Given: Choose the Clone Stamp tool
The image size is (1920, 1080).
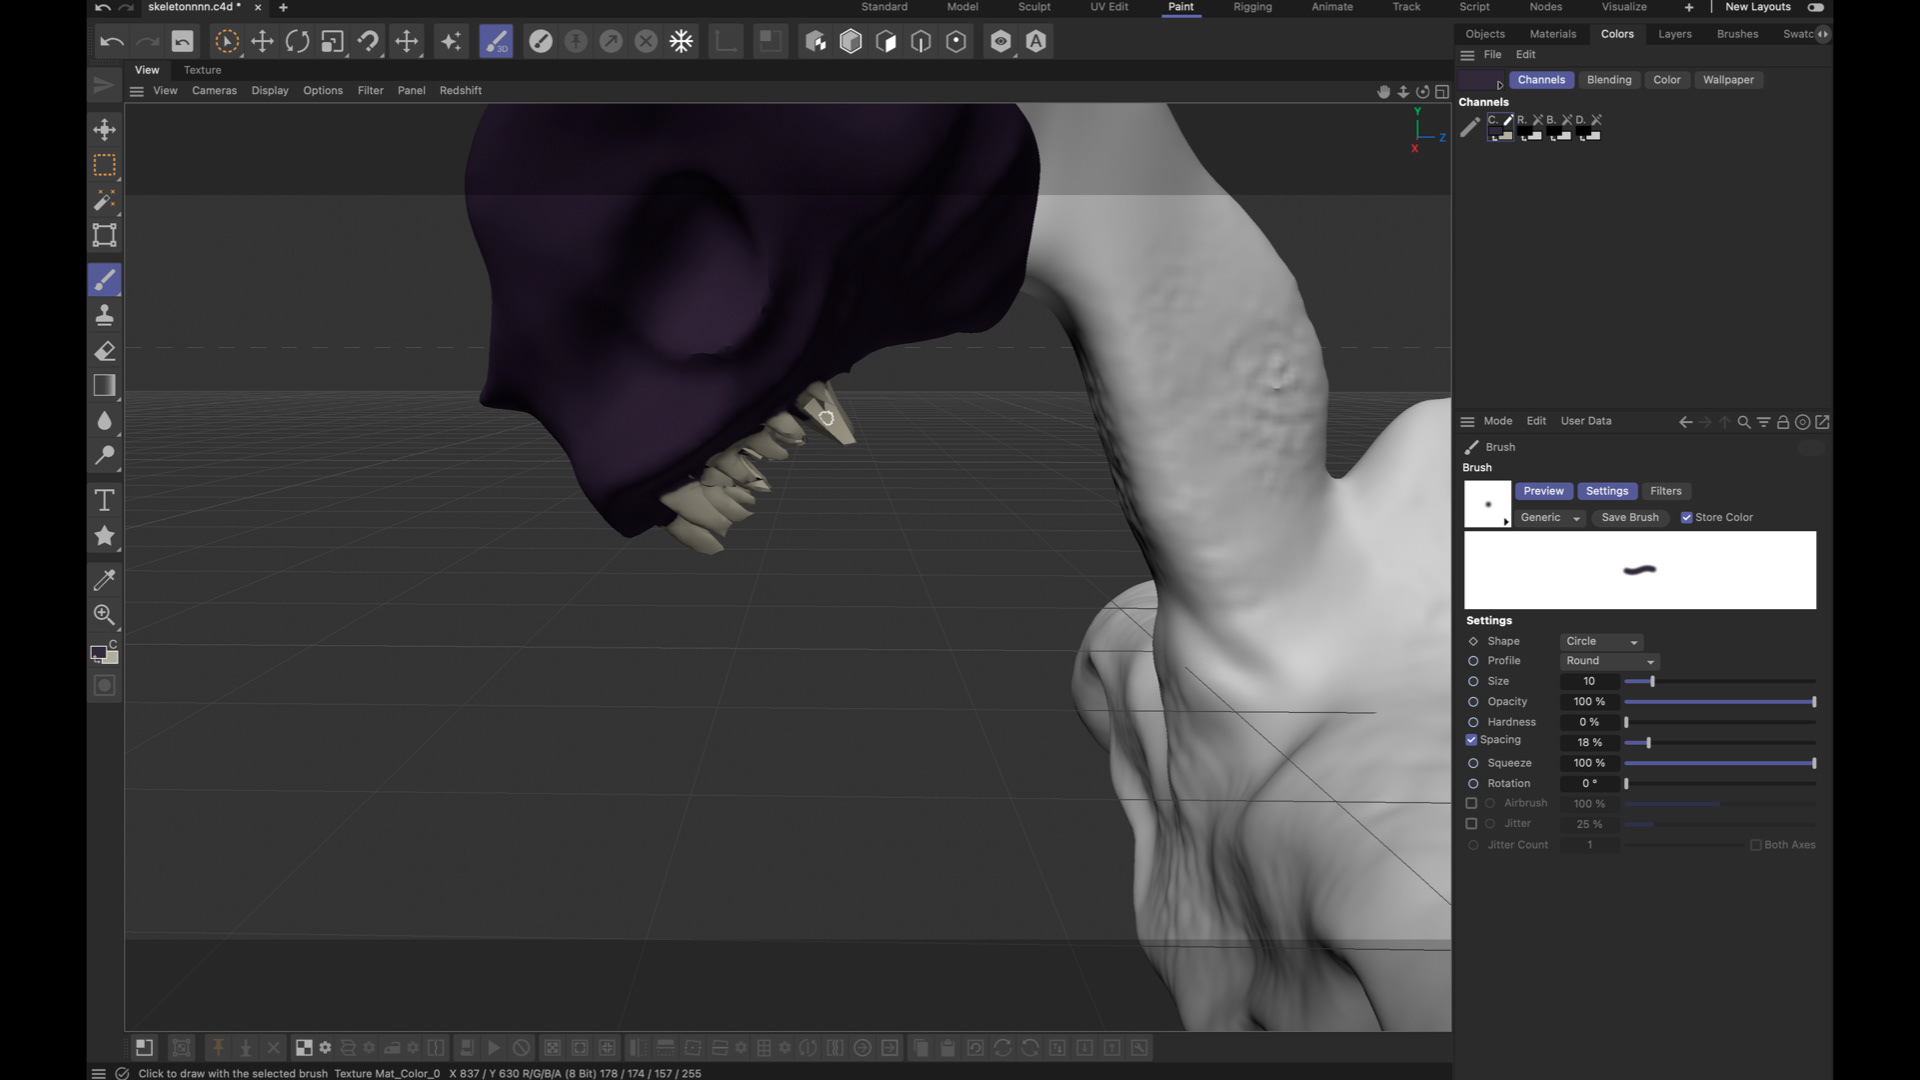Looking at the screenshot, I should [104, 316].
